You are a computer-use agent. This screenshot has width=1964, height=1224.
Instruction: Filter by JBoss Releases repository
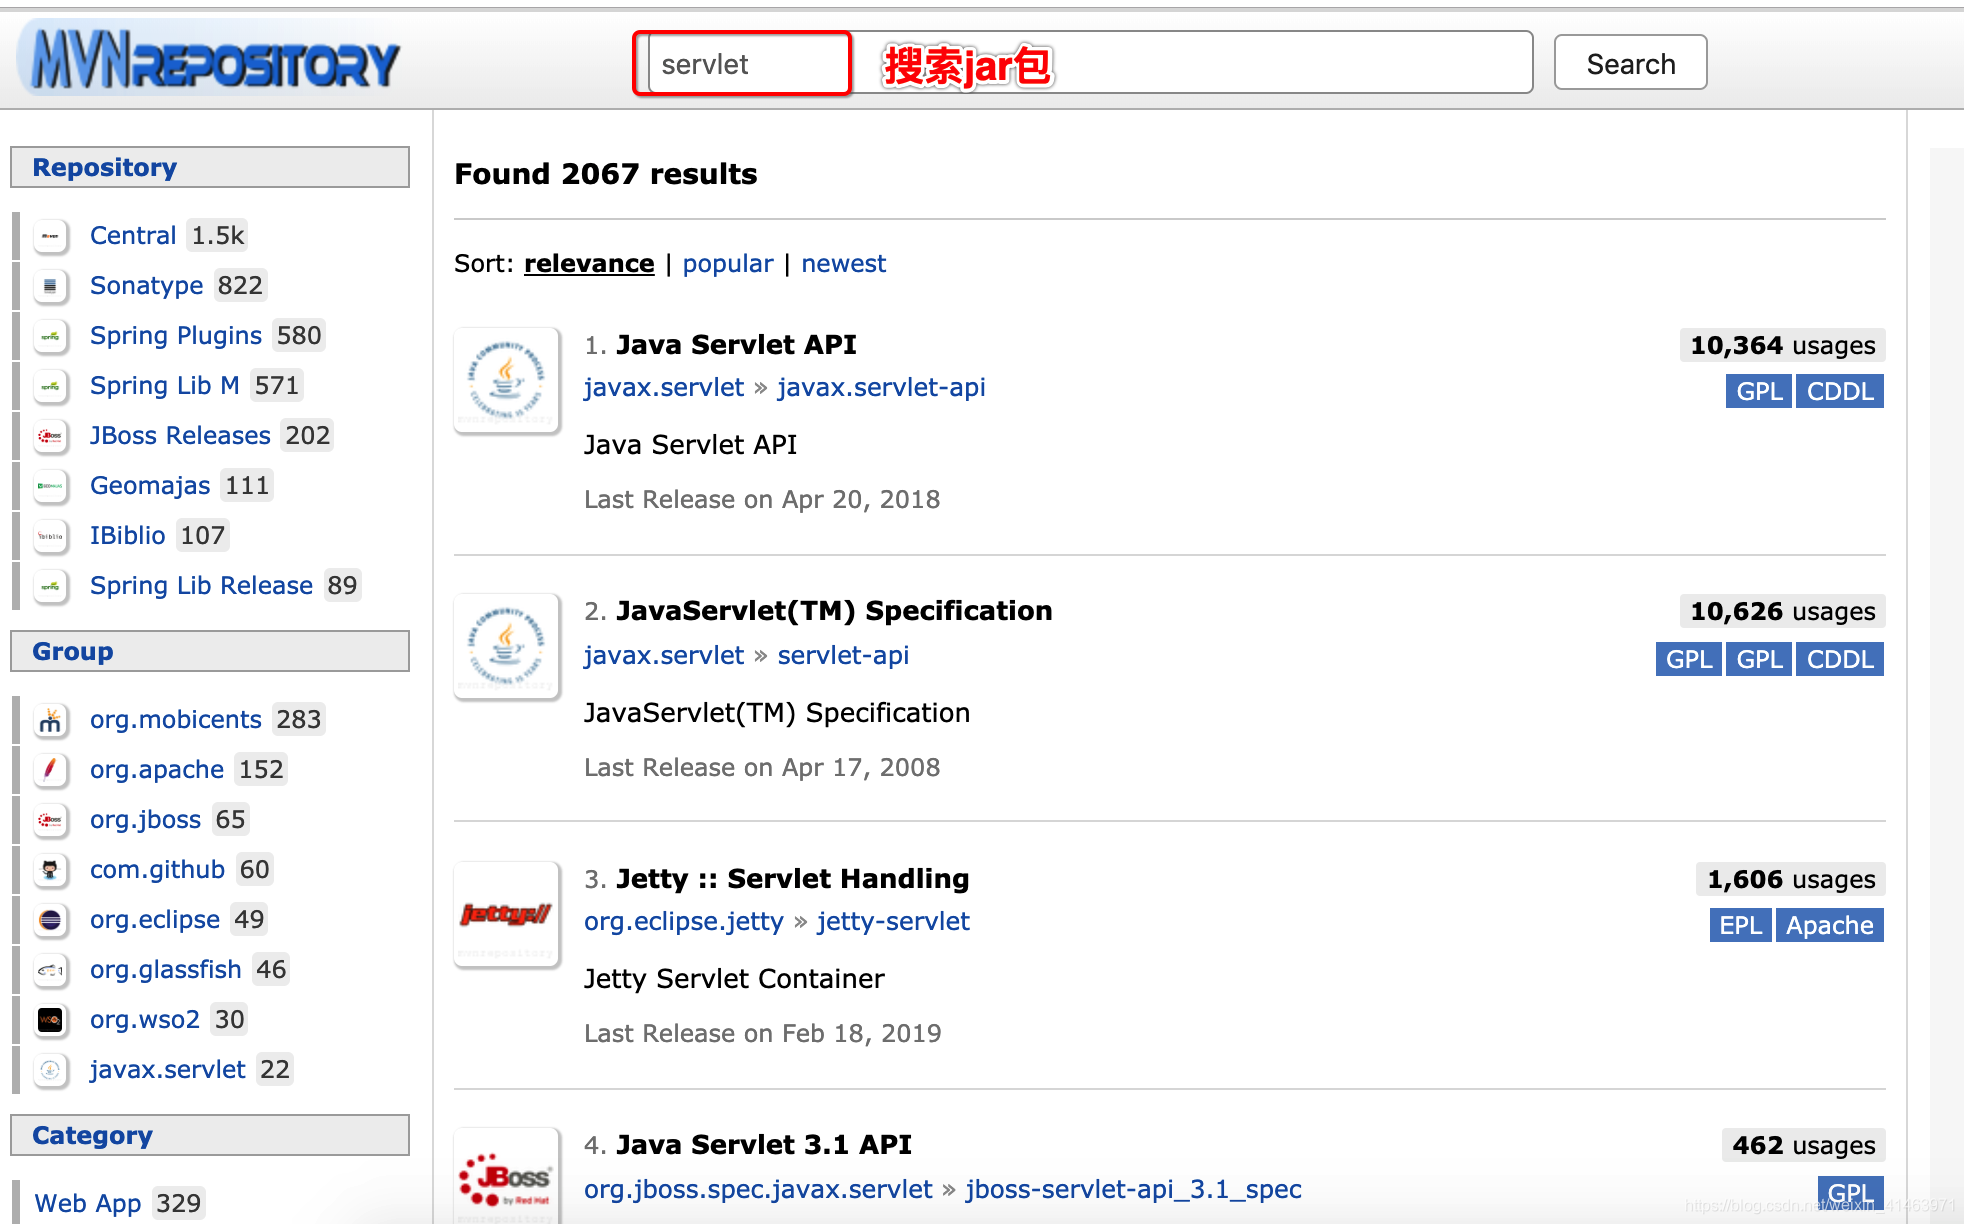[180, 436]
